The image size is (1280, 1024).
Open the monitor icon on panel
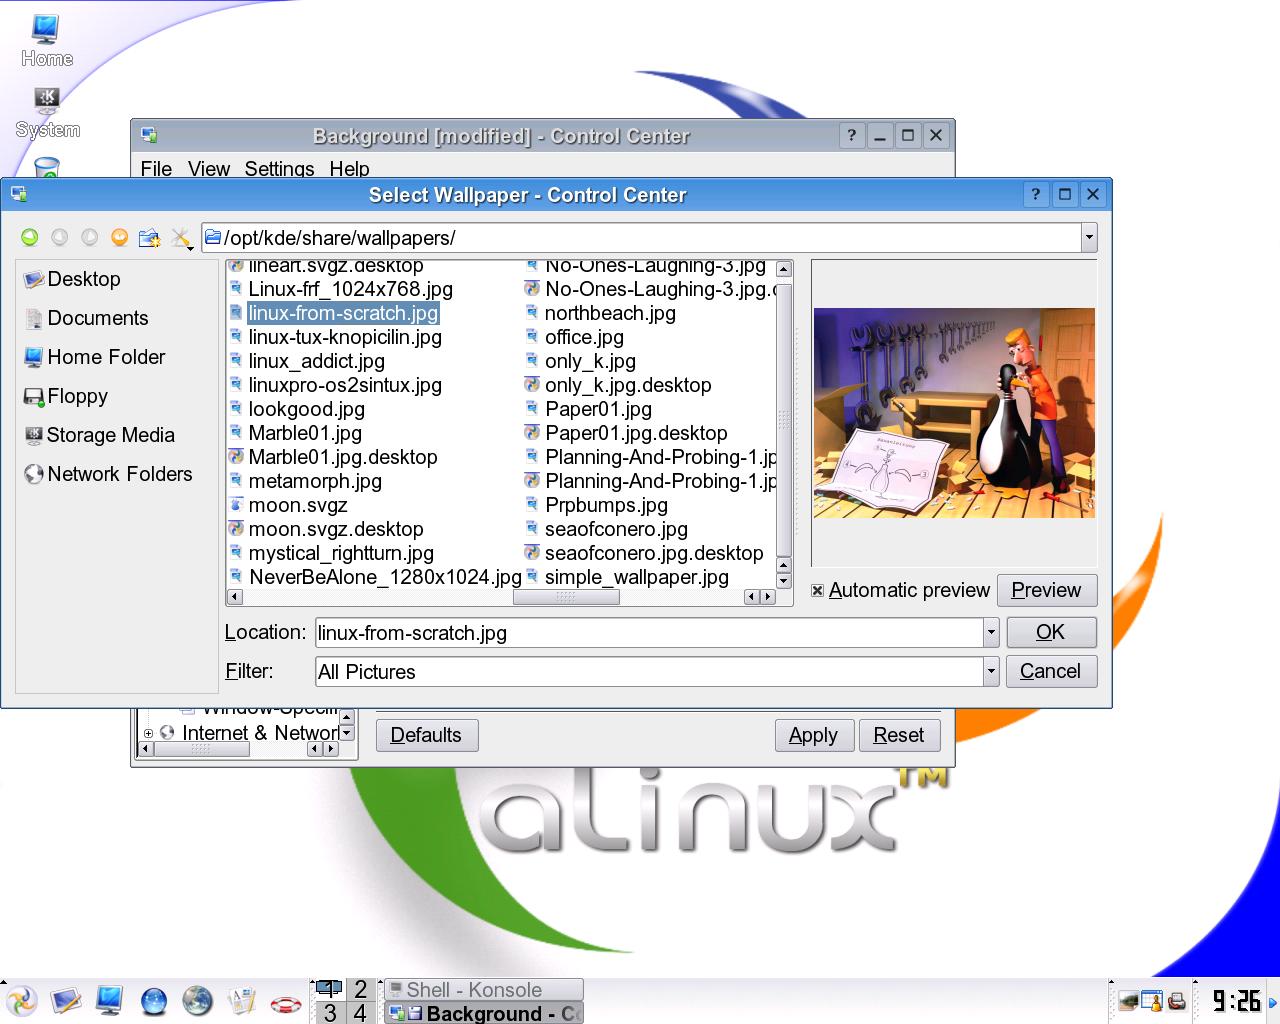(x=109, y=1000)
